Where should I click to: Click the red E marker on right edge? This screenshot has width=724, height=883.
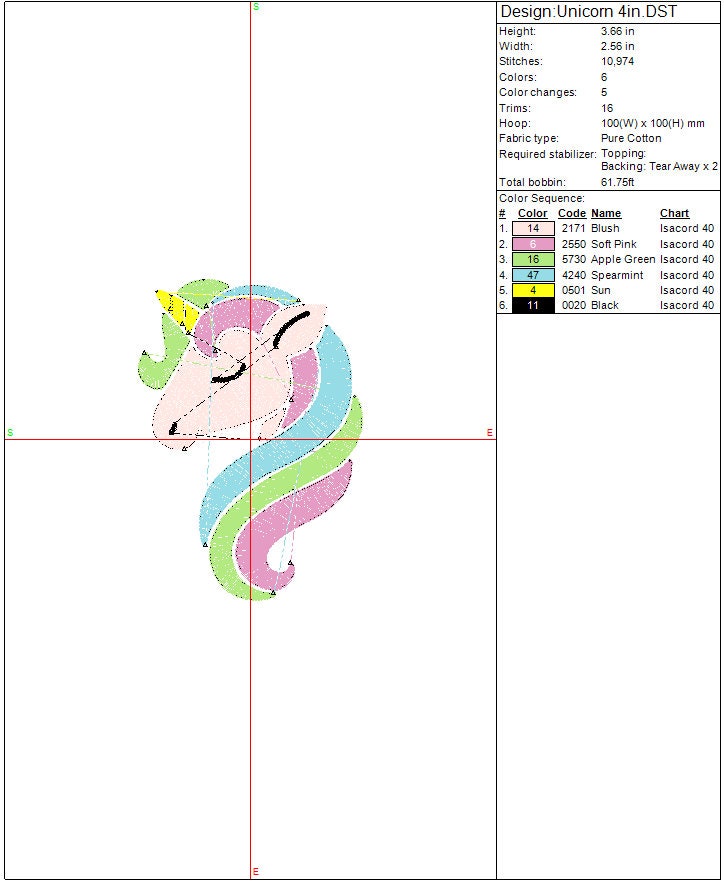click(489, 432)
